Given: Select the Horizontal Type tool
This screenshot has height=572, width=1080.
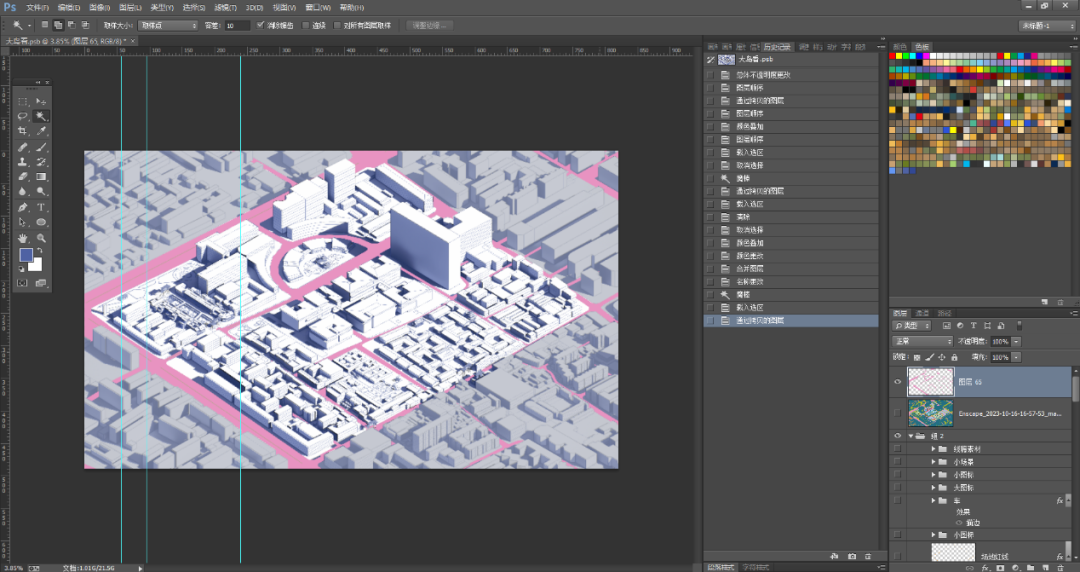Looking at the screenshot, I should click(41, 207).
